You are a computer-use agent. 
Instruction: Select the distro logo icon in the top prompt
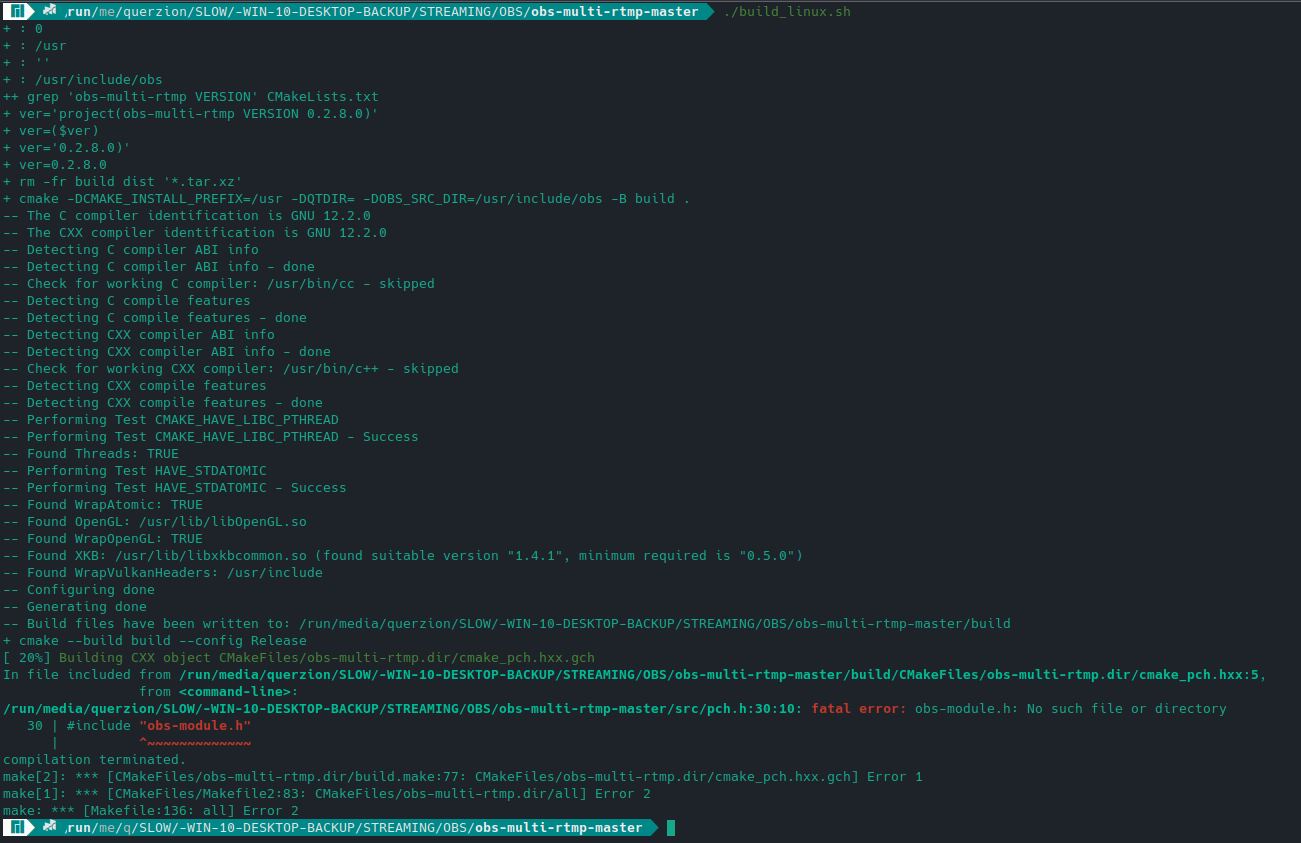(x=16, y=11)
